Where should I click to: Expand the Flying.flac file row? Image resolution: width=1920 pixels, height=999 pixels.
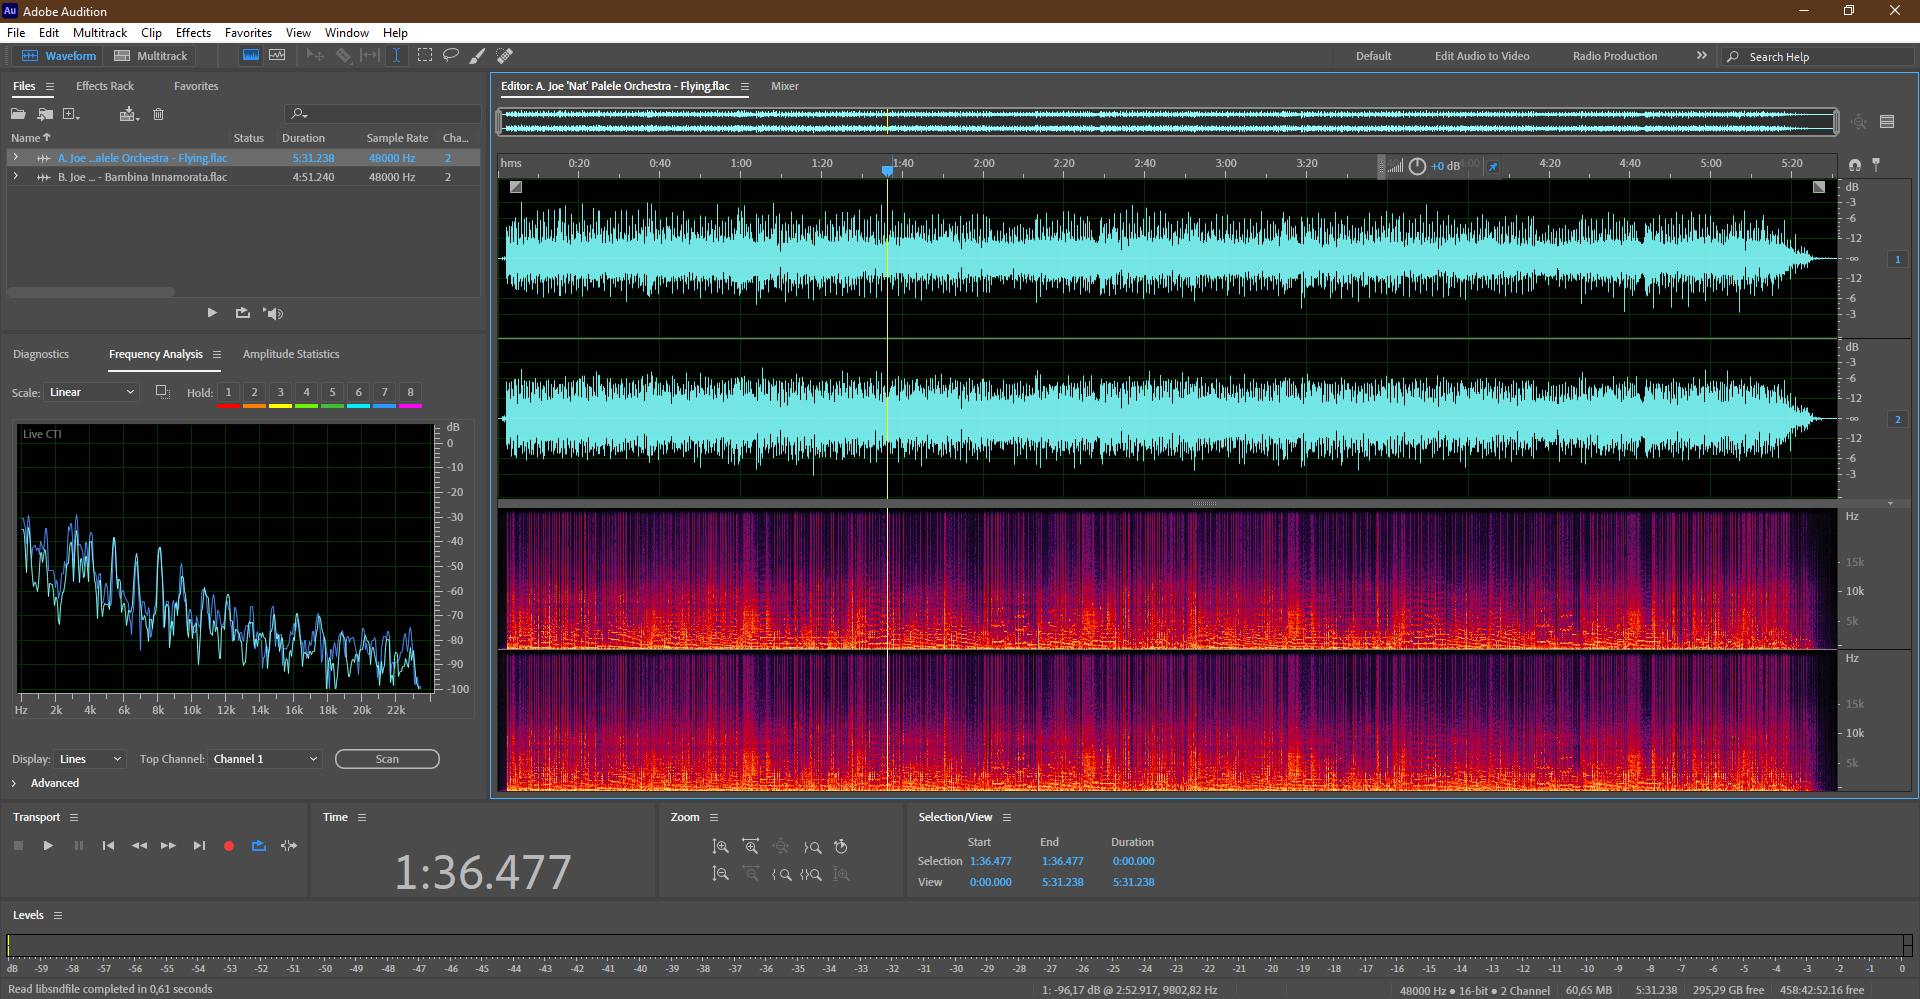[15, 158]
